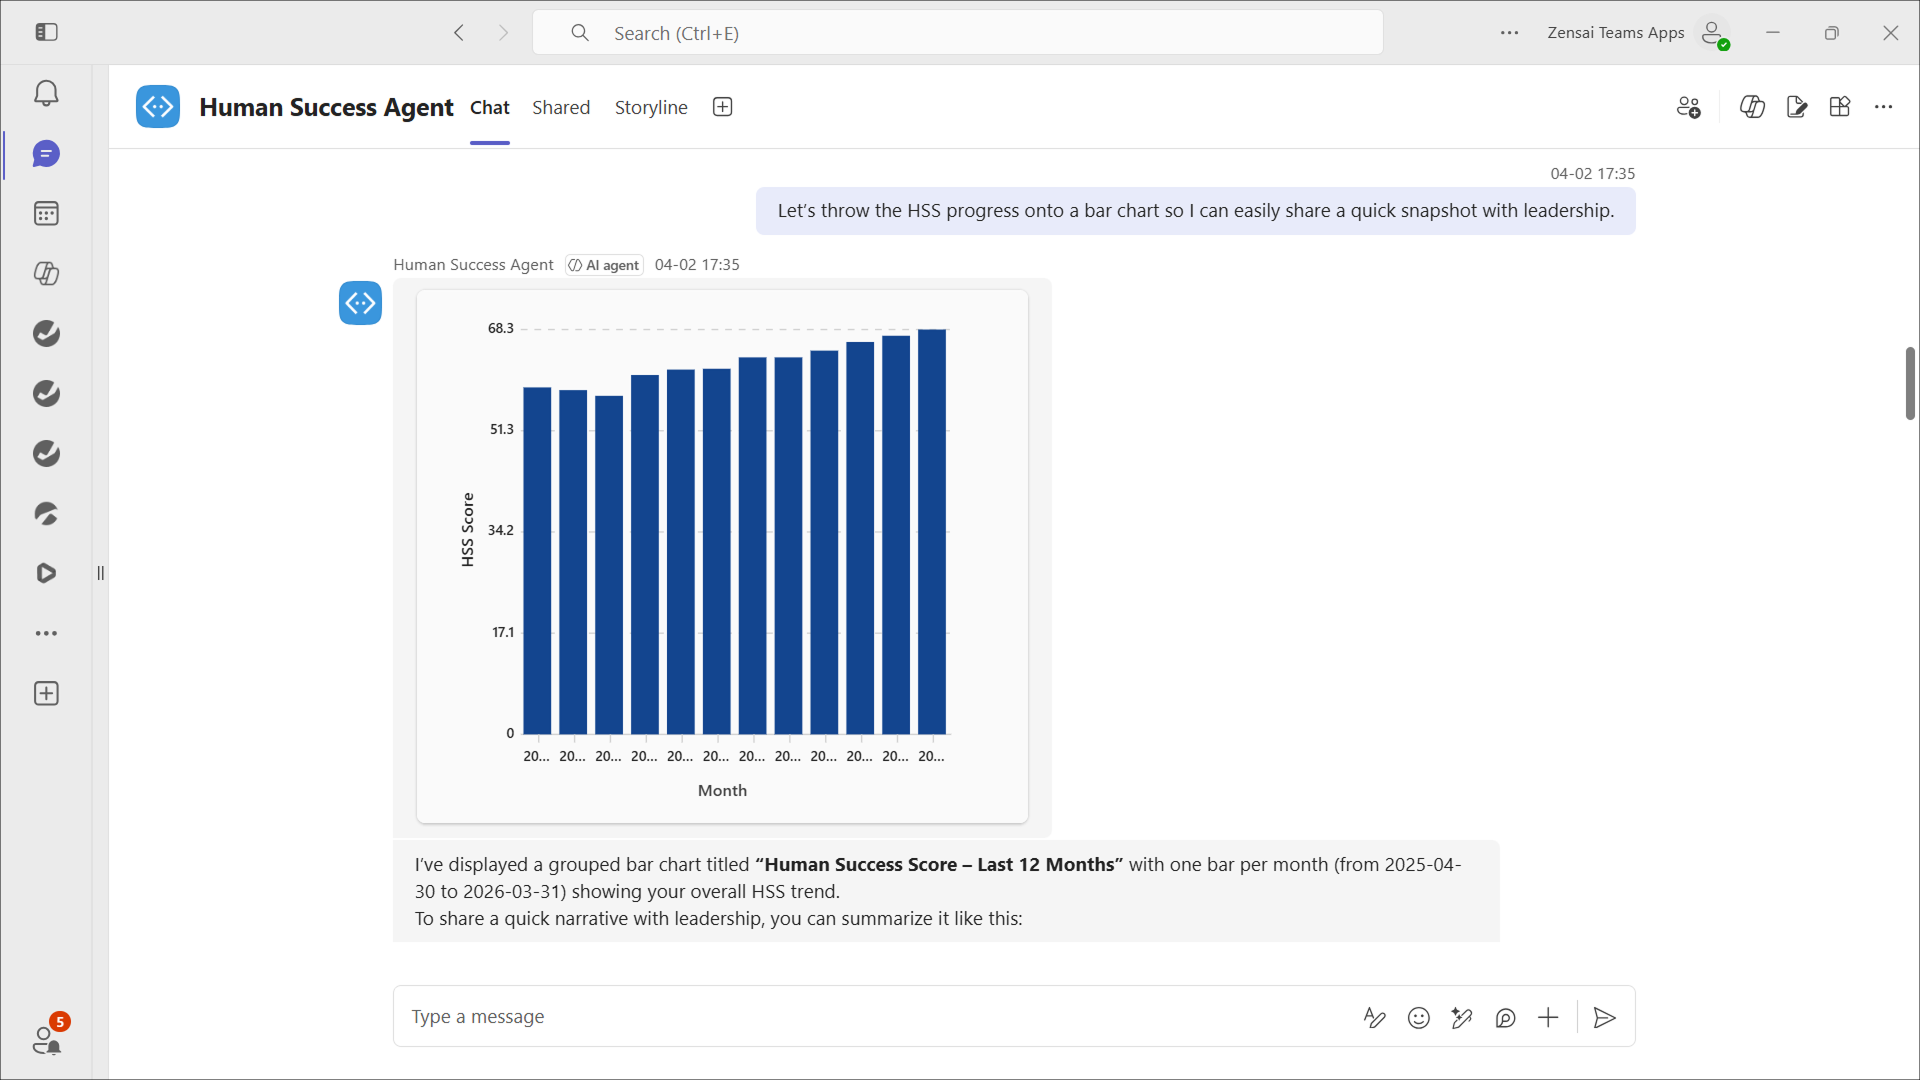Click add people to chat icon

1688,107
